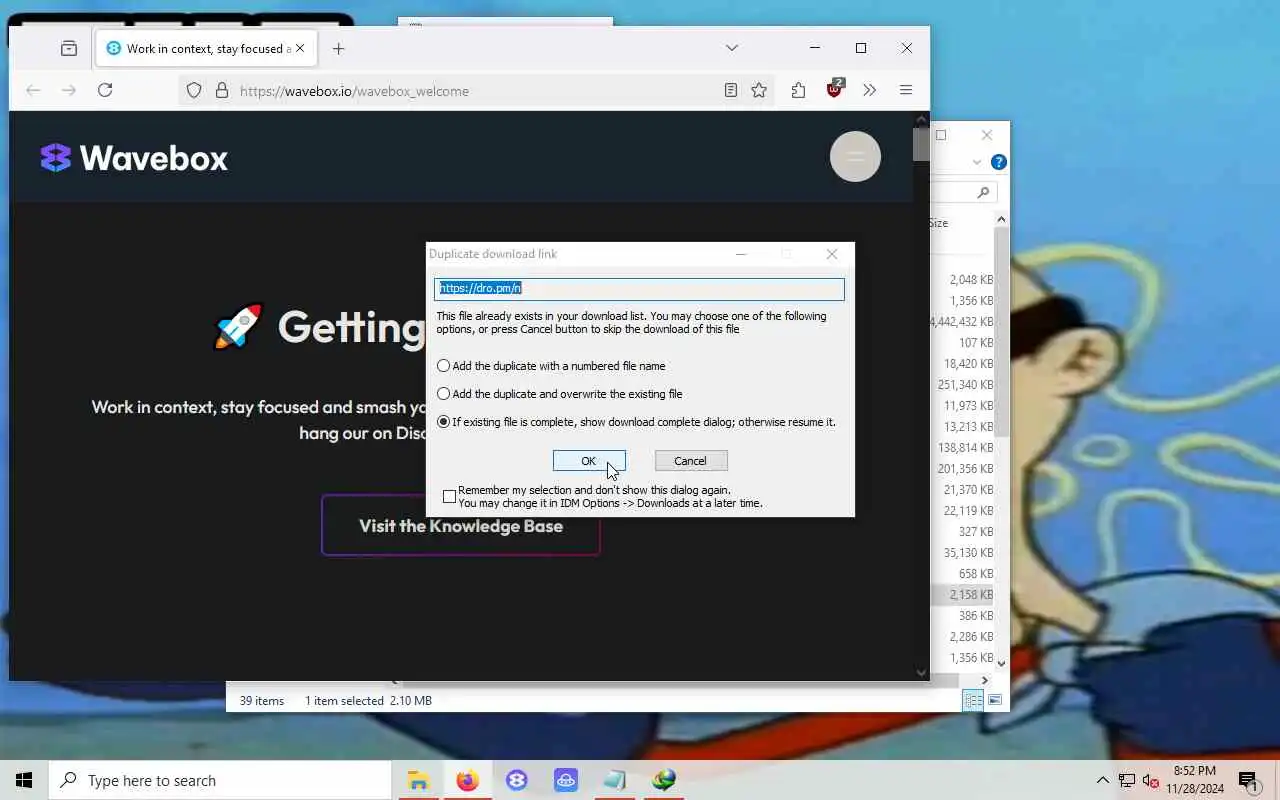Image resolution: width=1280 pixels, height=800 pixels.
Task: Open the round hamburger menu on Wavebox page
Action: click(855, 157)
